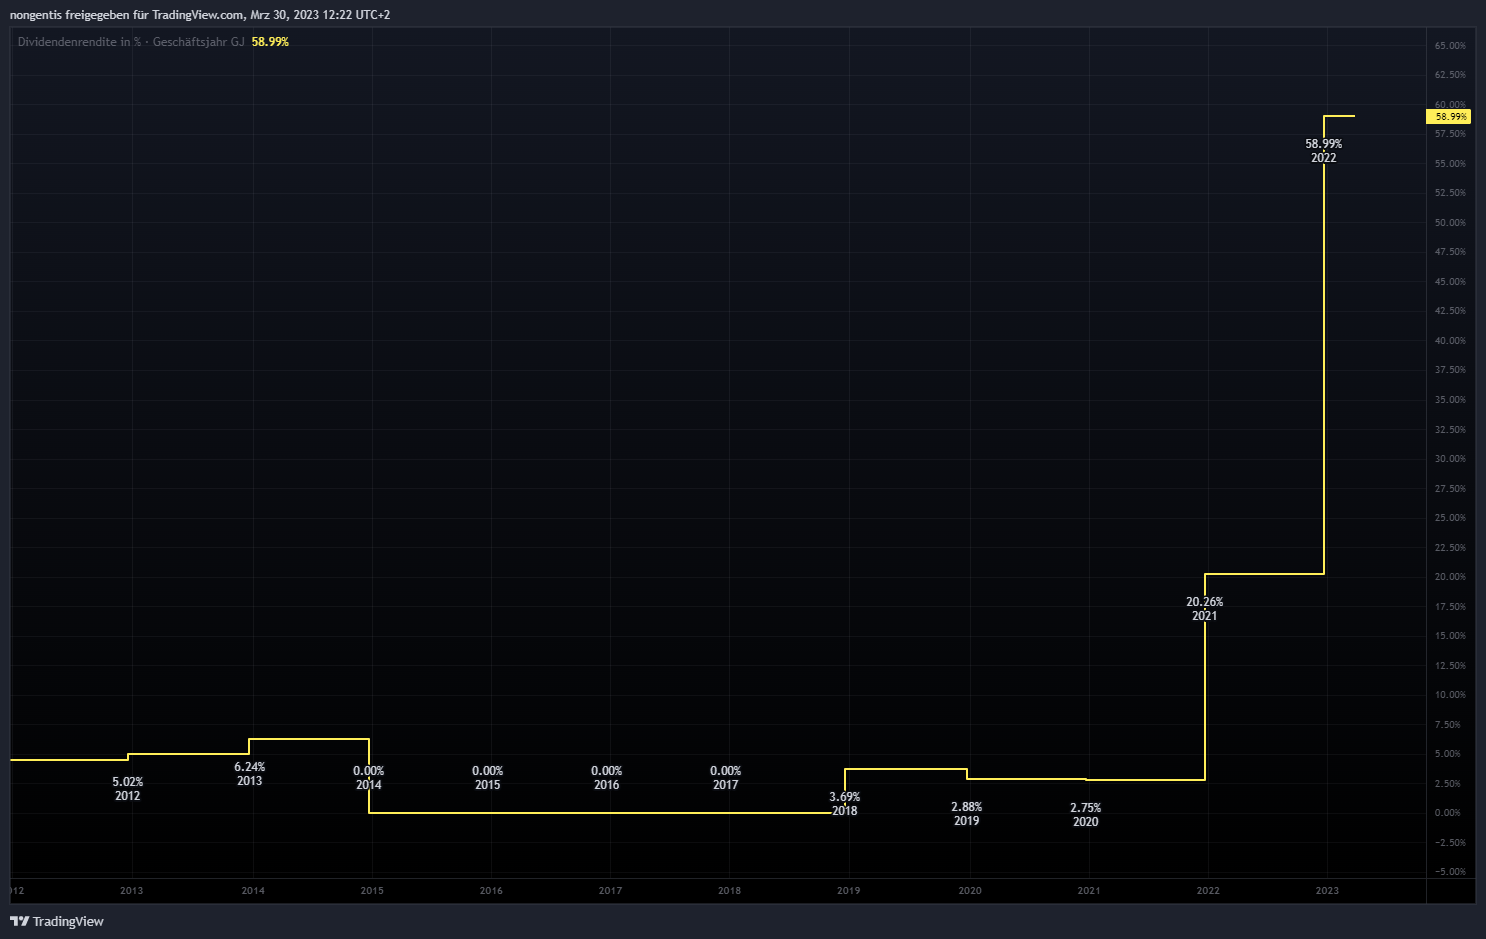Select the 20.26% 2021 data label
The height and width of the screenshot is (939, 1486).
click(1204, 609)
